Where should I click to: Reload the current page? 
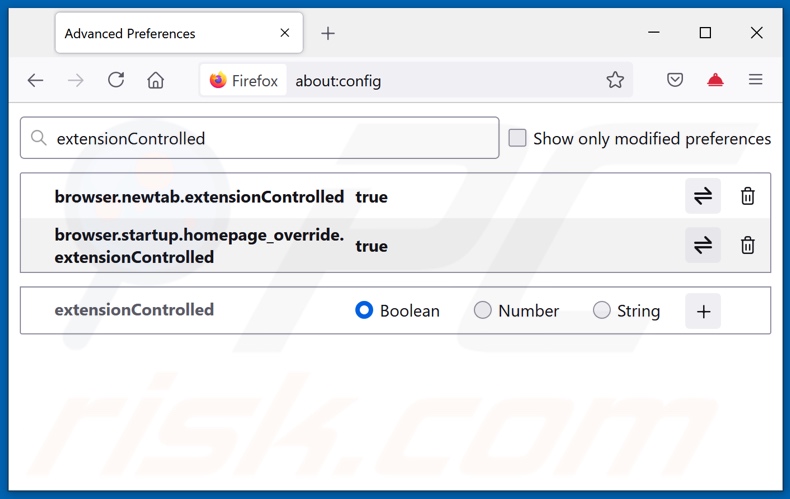[116, 80]
